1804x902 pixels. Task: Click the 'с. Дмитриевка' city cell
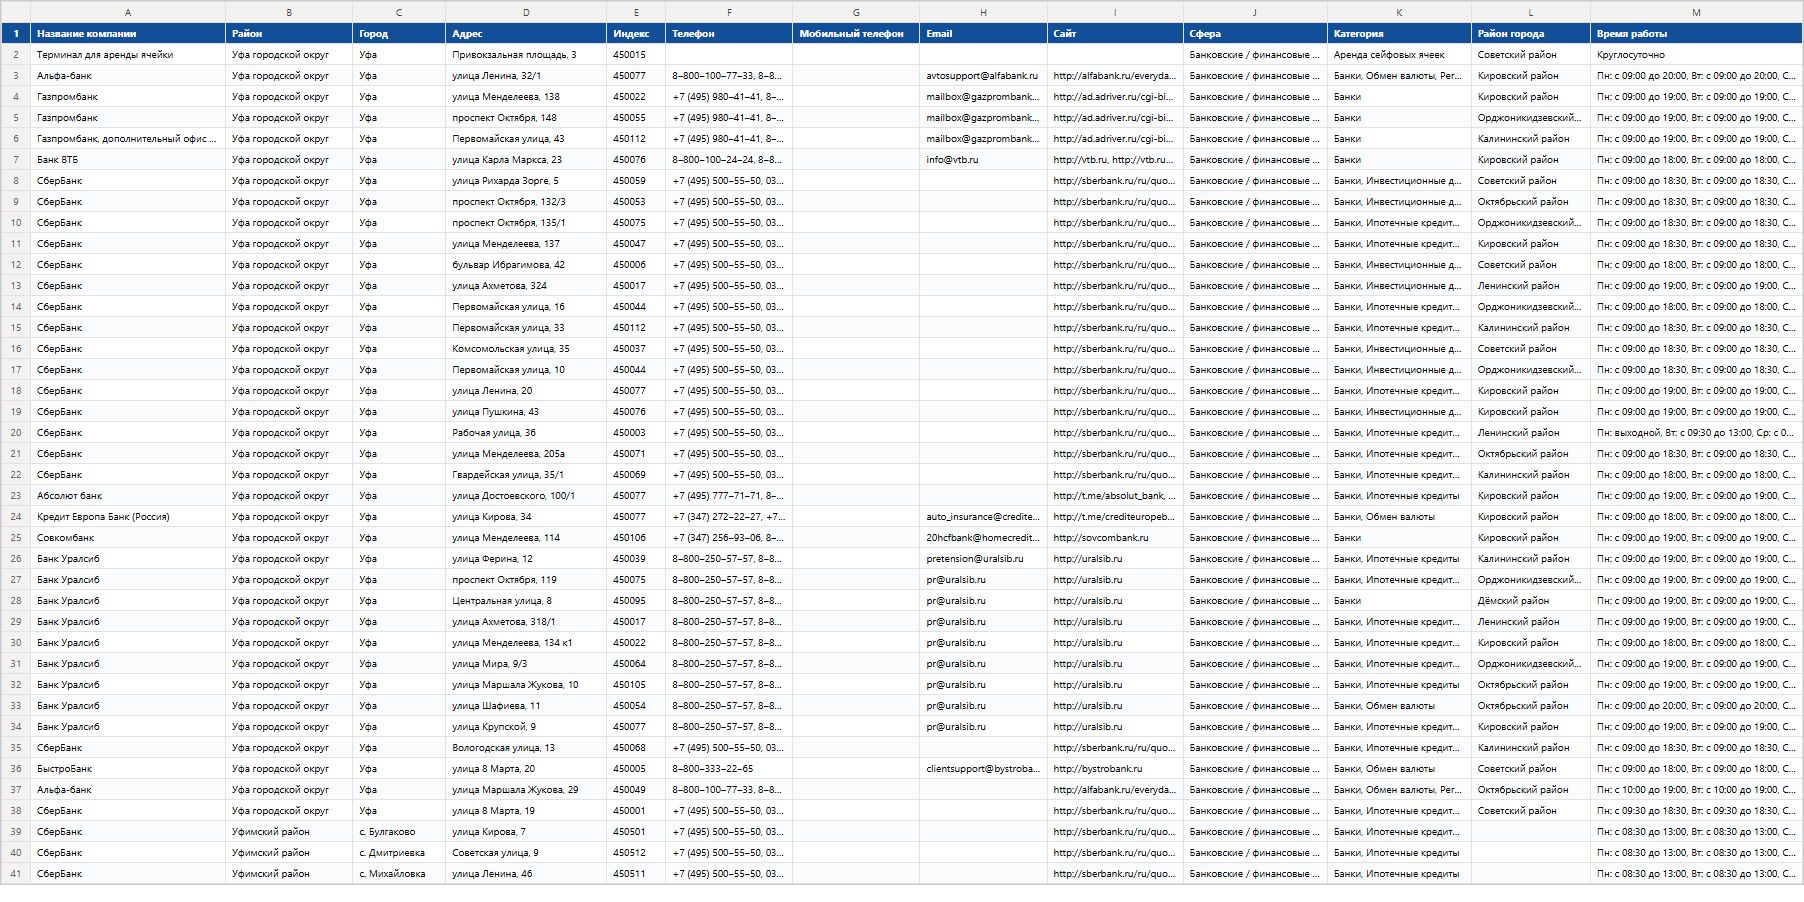[399, 853]
